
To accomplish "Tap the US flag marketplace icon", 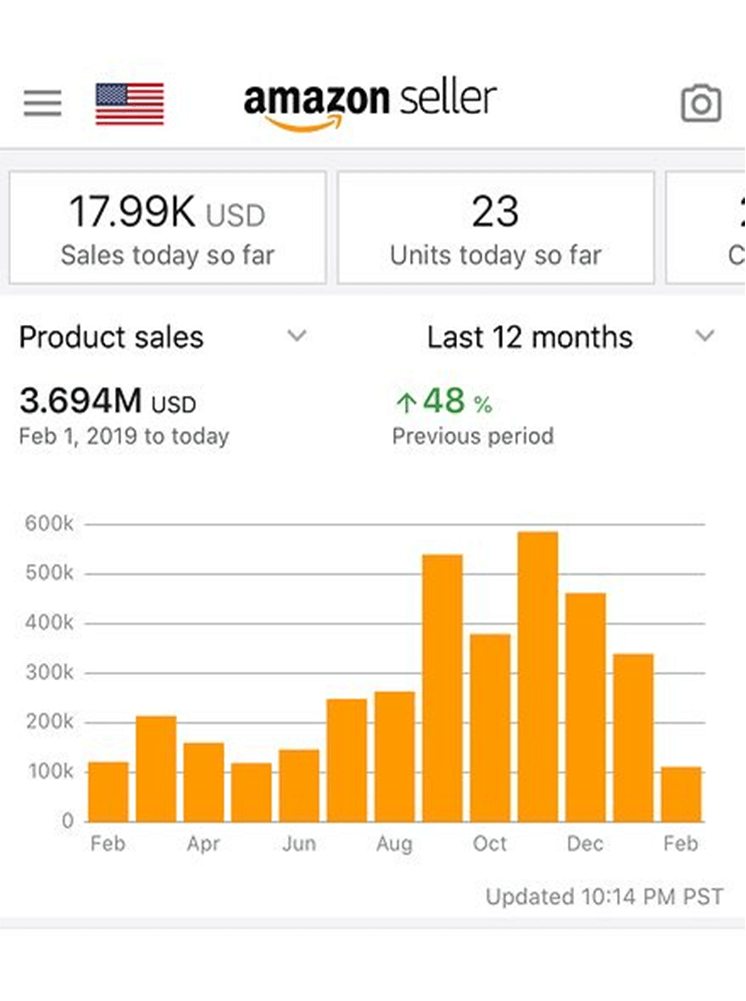I will 129,104.
